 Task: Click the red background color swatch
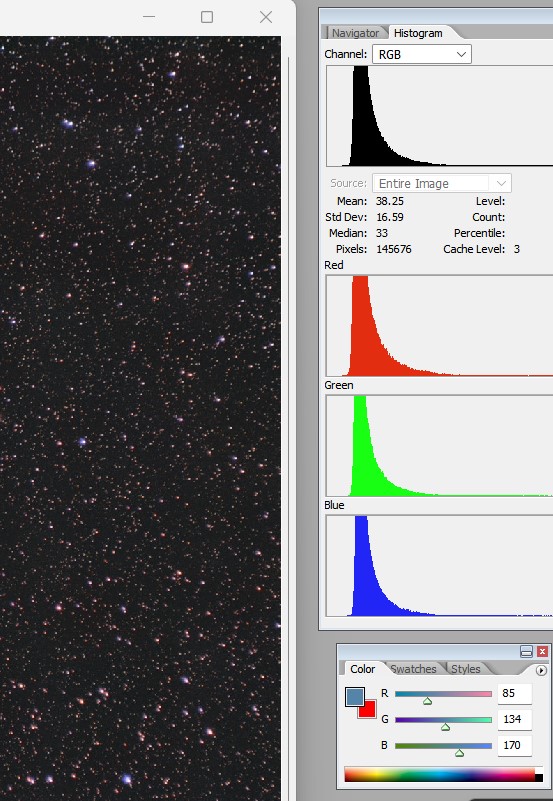point(369,710)
